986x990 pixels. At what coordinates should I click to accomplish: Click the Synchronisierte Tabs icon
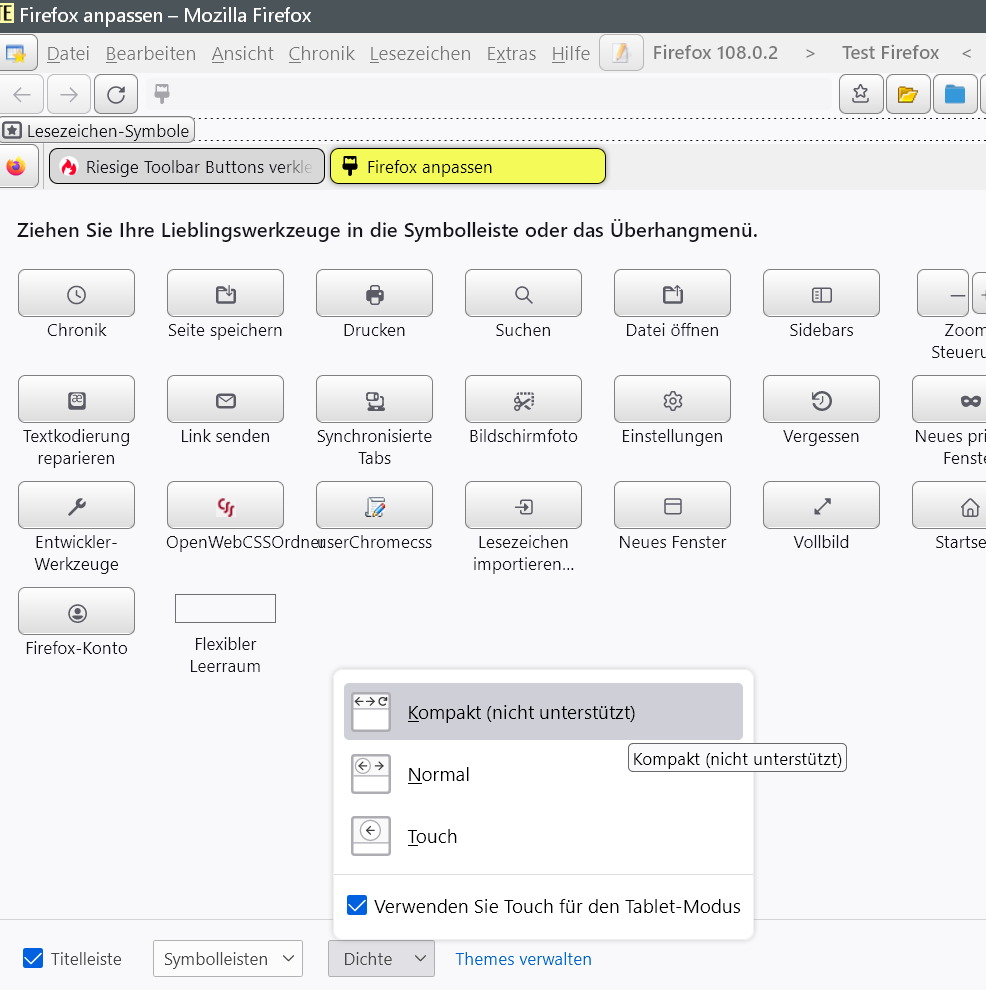coord(374,400)
